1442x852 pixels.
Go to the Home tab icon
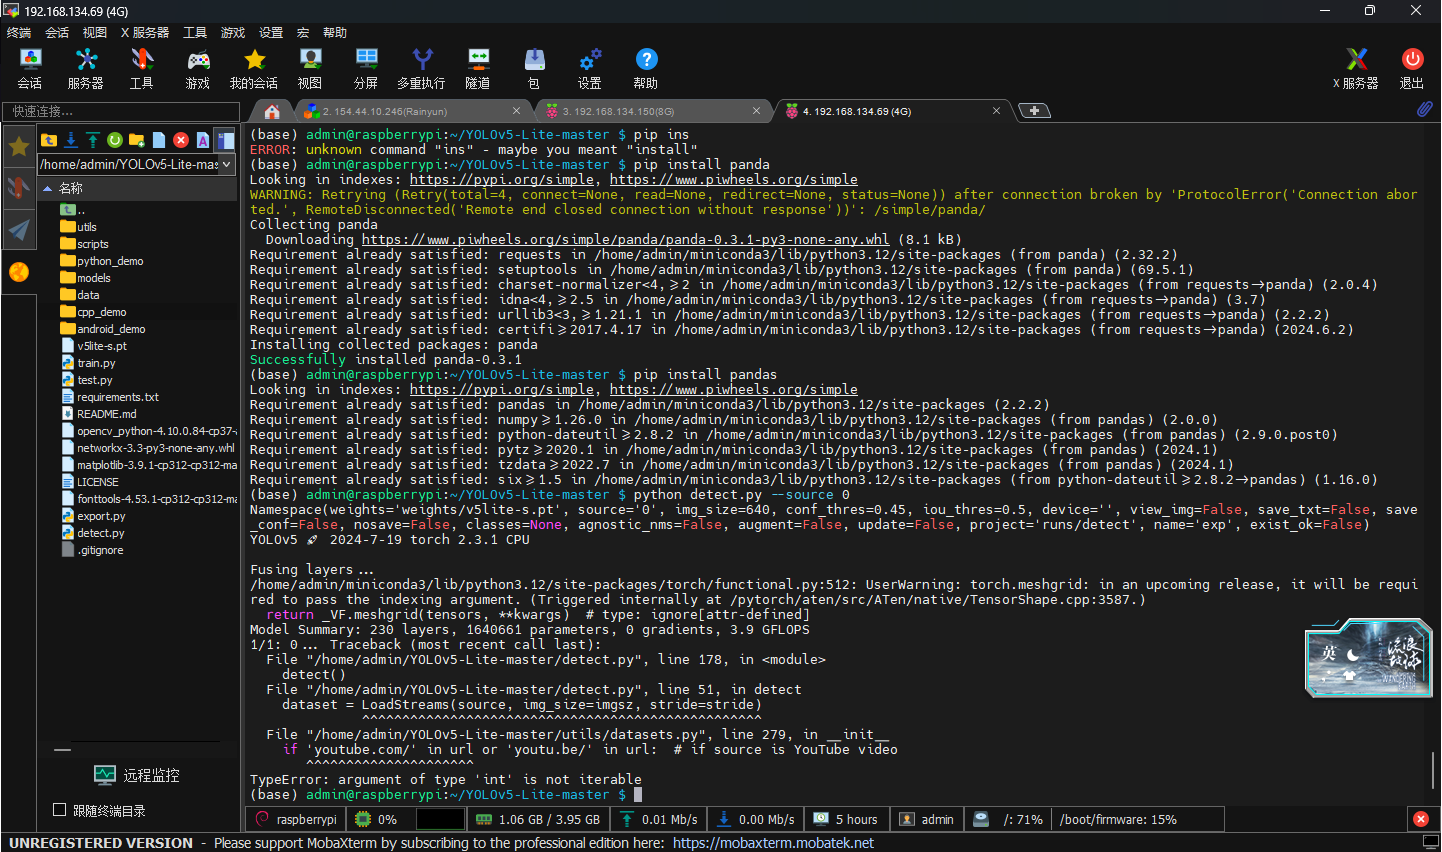pos(272,111)
